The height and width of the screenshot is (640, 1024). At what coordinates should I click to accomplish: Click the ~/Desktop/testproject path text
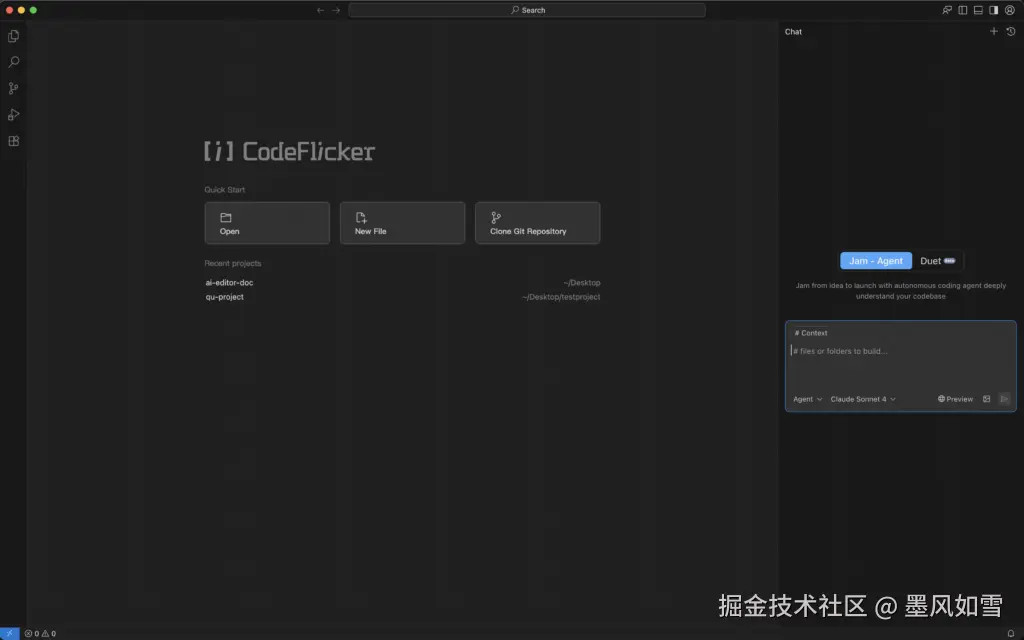tap(561, 297)
